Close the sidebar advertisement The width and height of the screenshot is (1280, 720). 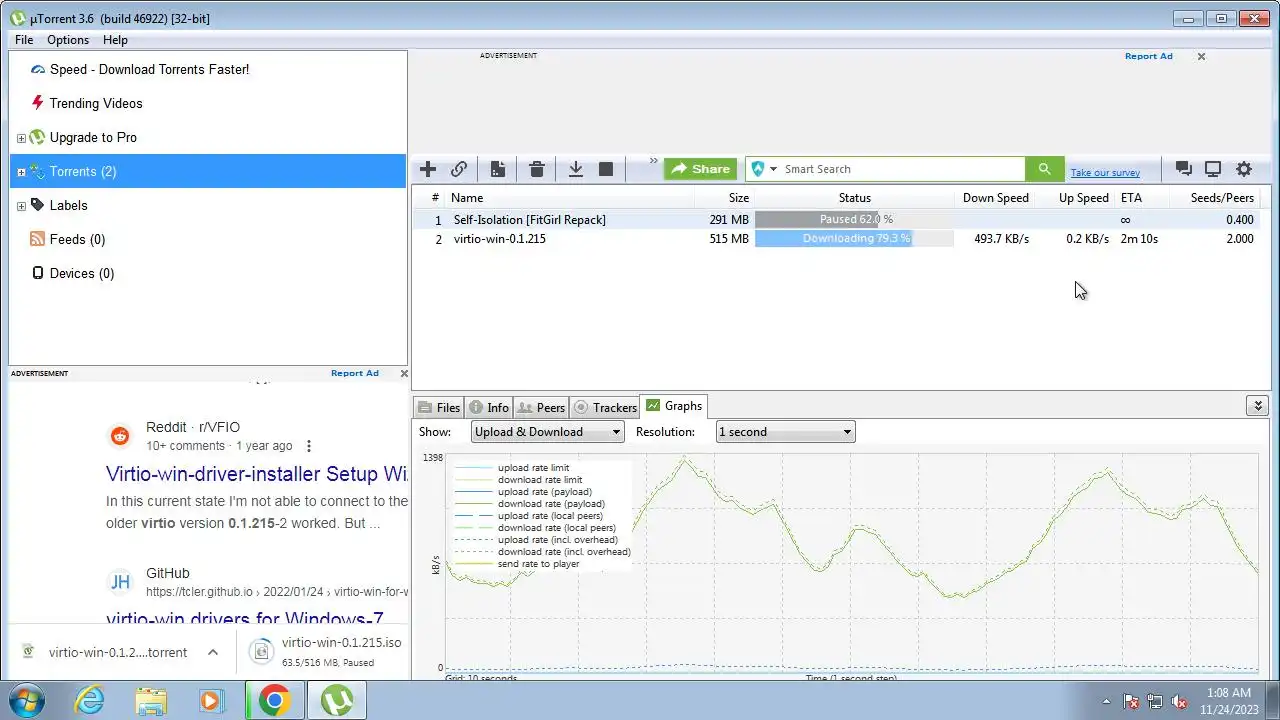pos(404,373)
